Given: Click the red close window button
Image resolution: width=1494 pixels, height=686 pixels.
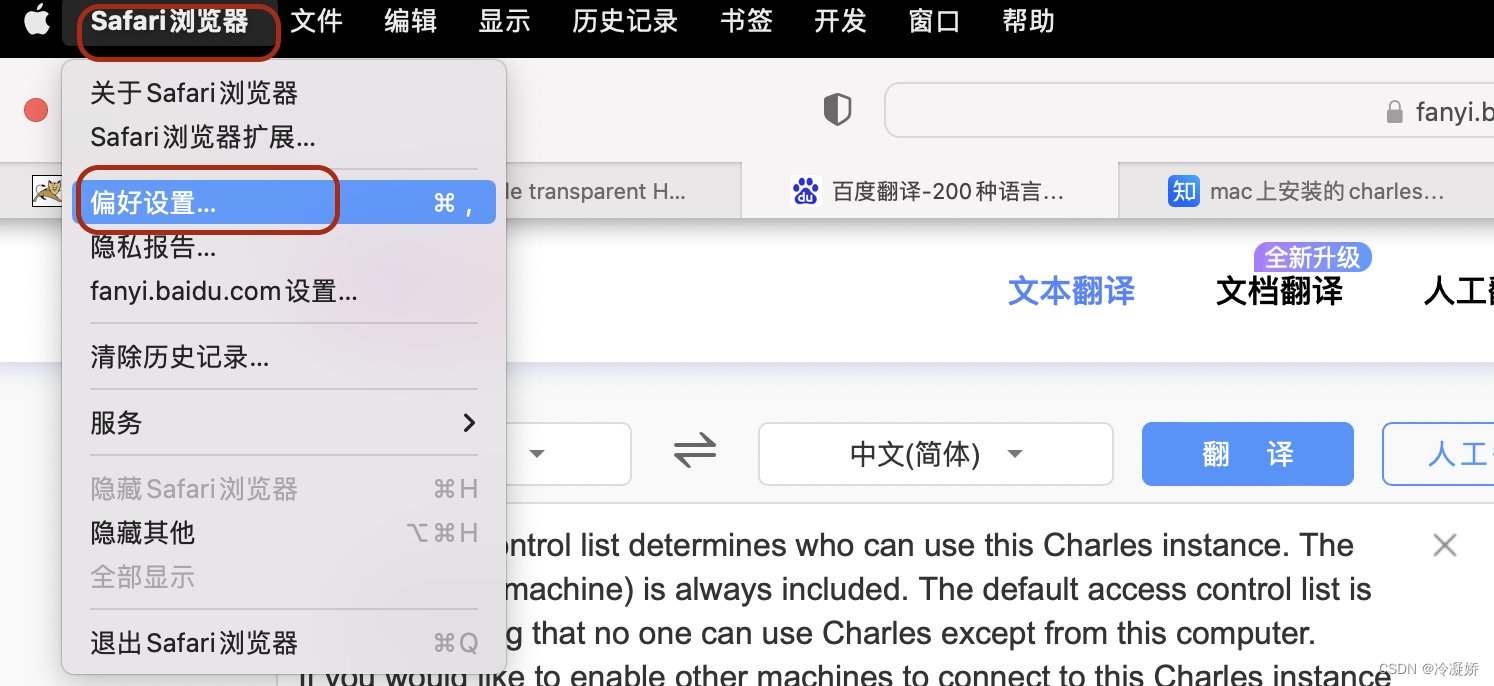Looking at the screenshot, I should click(36, 110).
